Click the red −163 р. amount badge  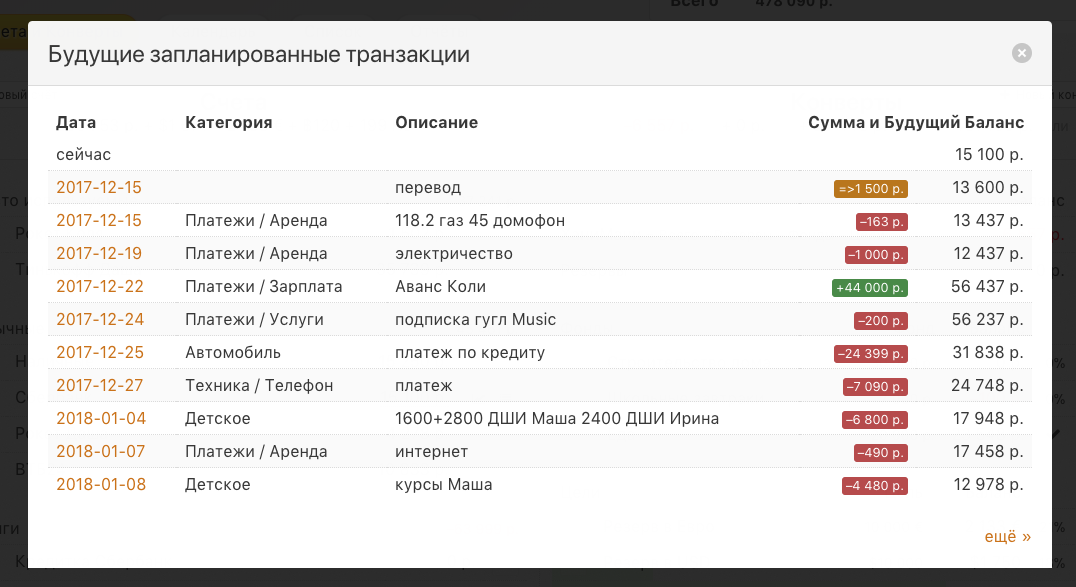pos(881,221)
